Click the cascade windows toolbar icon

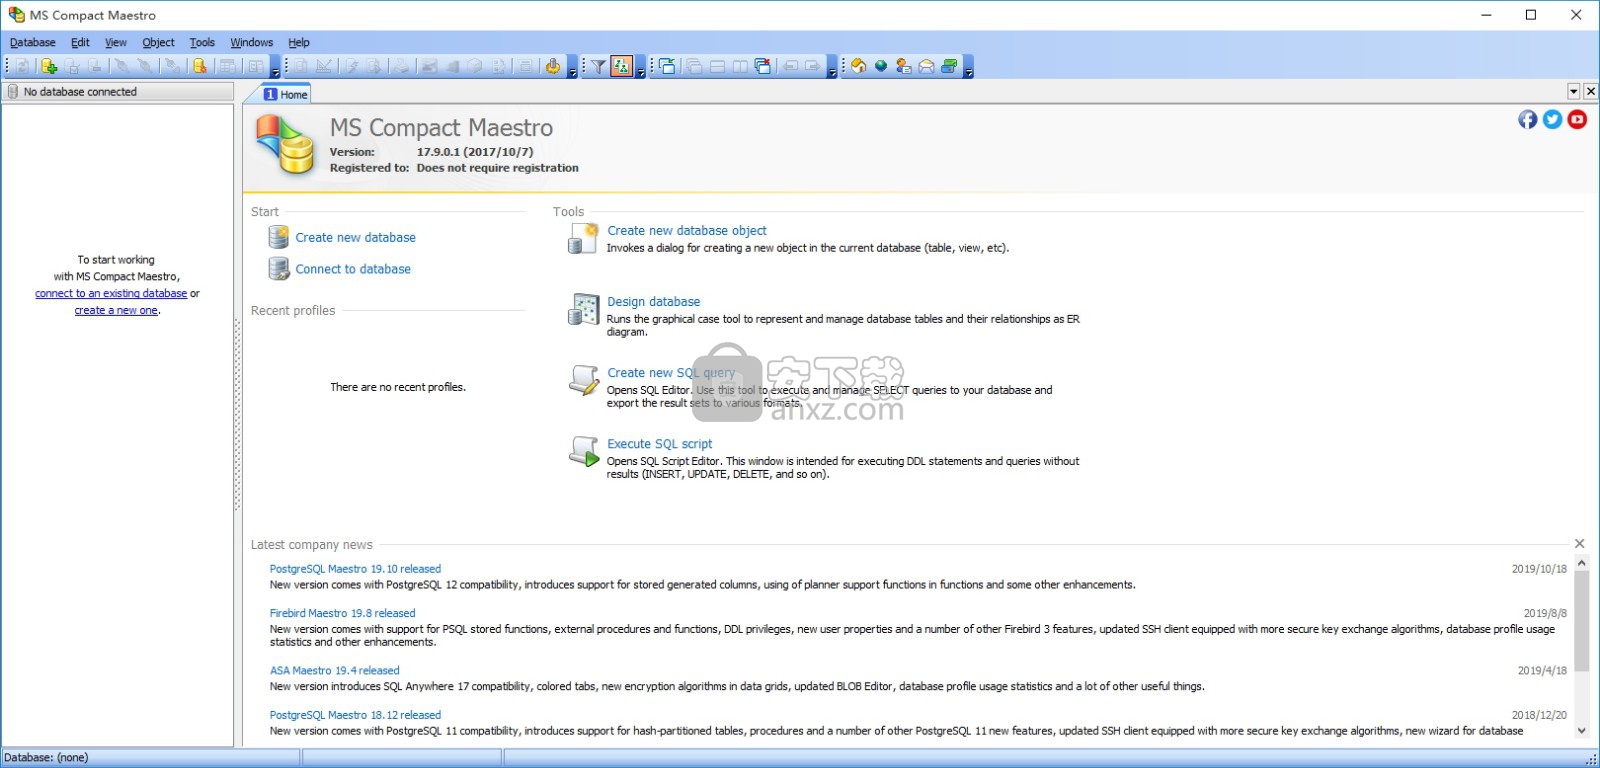click(x=694, y=66)
